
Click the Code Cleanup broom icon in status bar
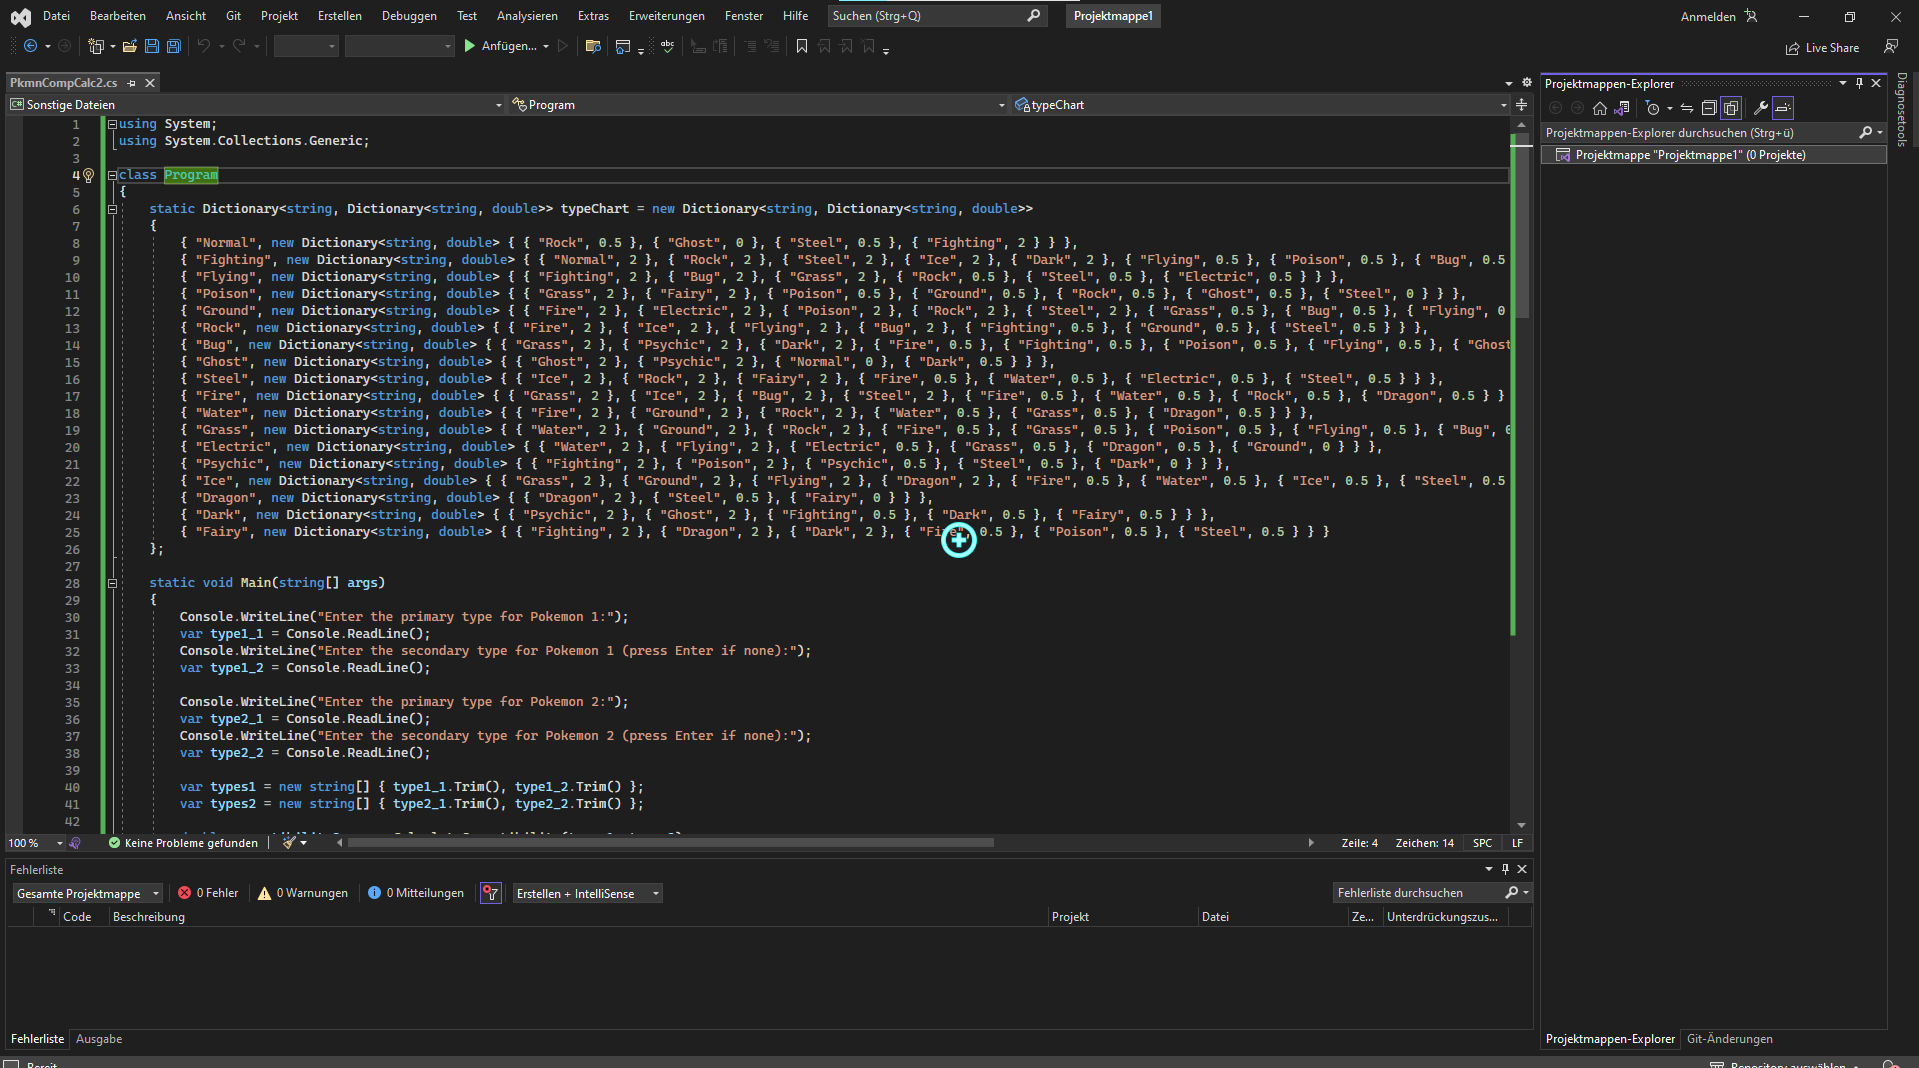coord(288,843)
